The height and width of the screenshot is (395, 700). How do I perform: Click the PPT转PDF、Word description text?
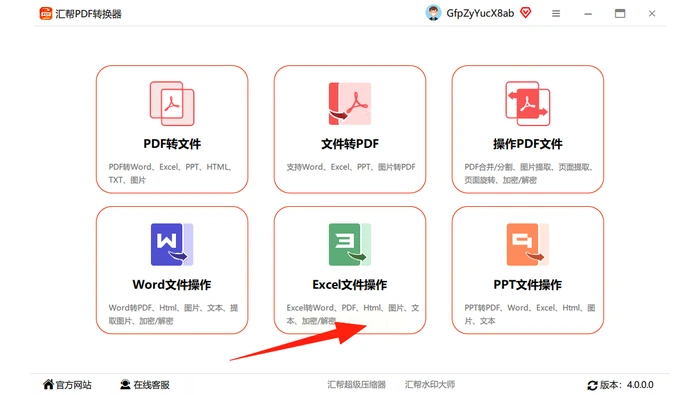click(530, 314)
